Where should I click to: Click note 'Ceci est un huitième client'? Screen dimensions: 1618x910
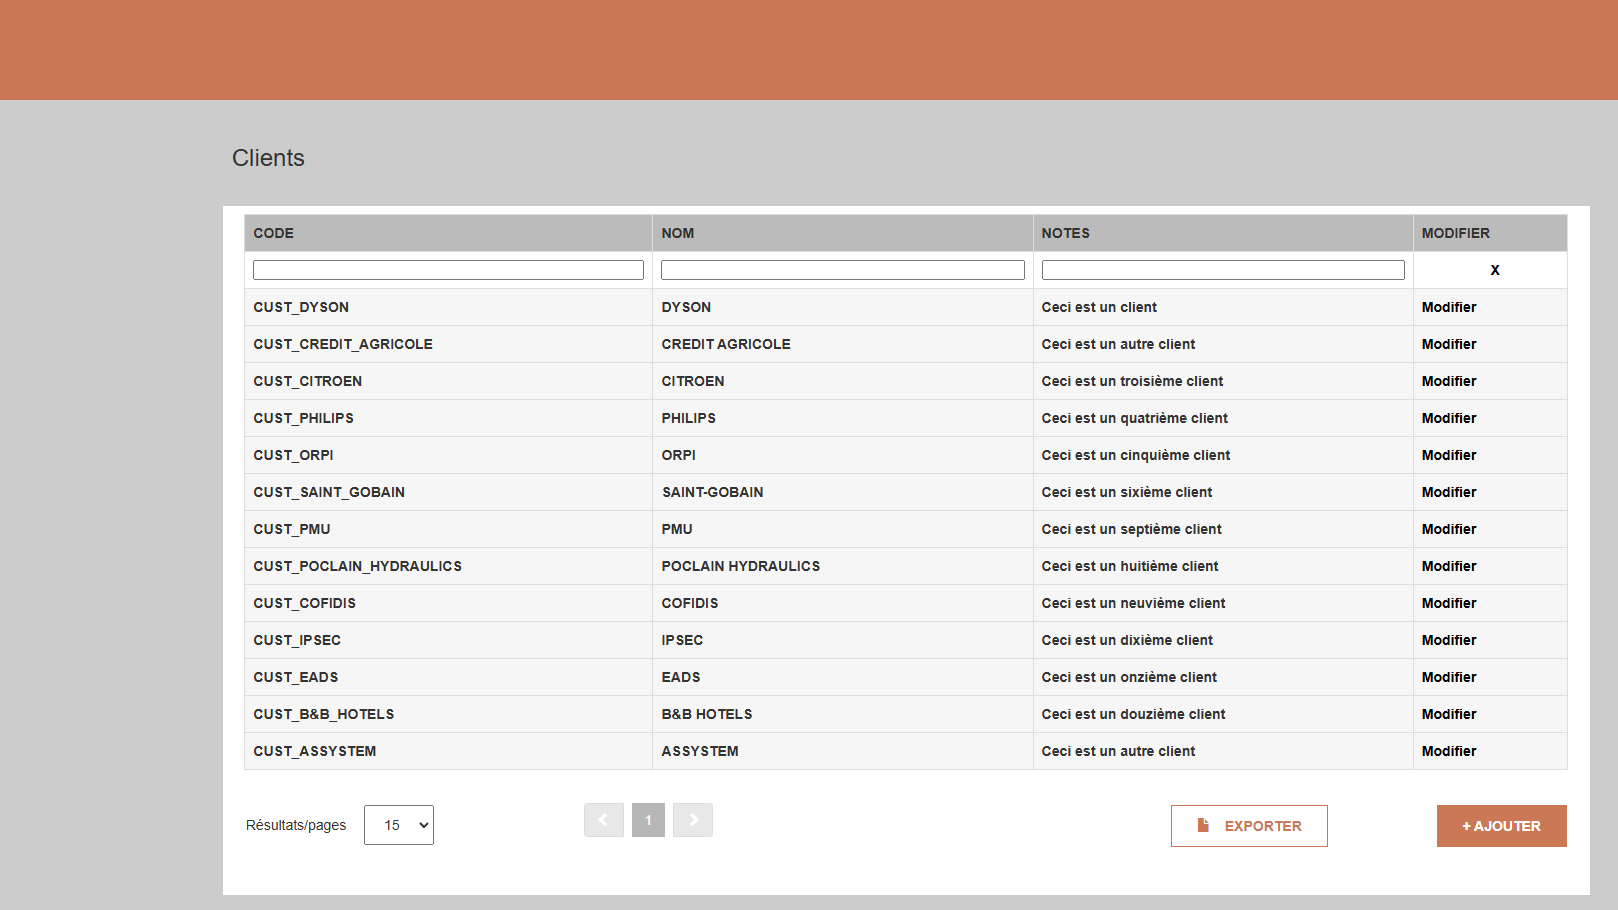pyautogui.click(x=1130, y=566)
